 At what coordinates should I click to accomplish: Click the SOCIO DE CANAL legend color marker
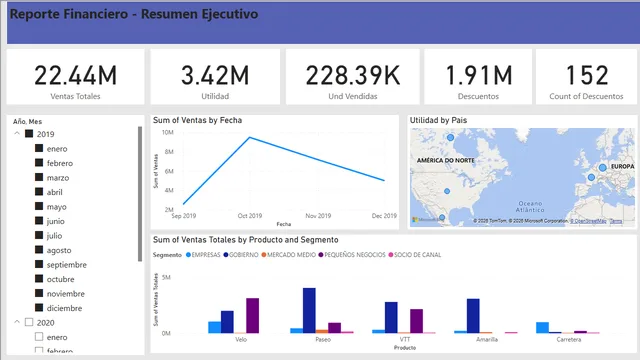391,255
